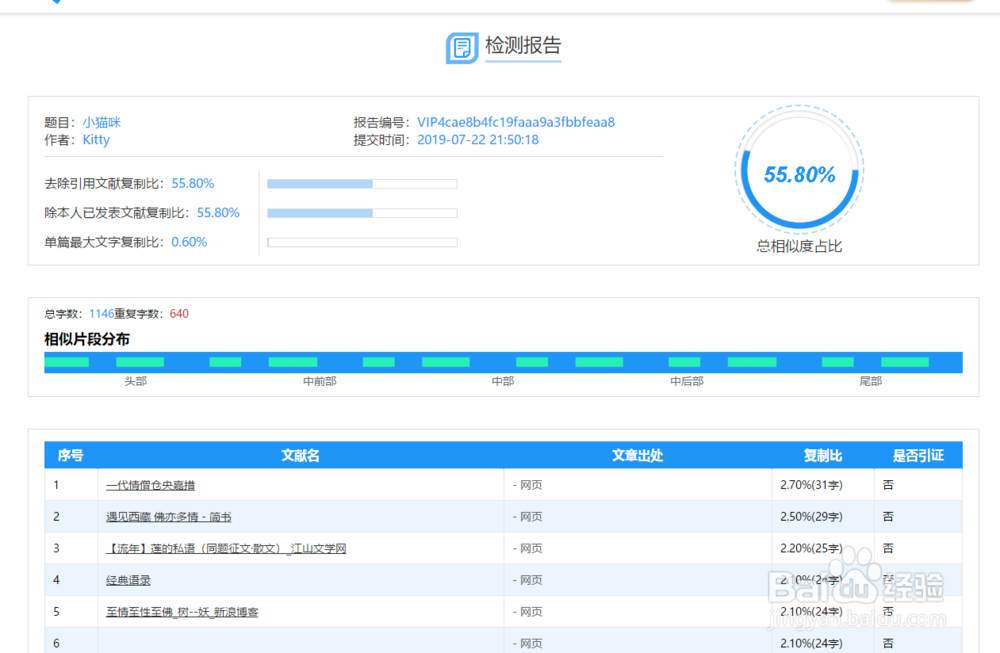Image resolution: width=1000 pixels, height=653 pixels.
Task: Click the 去除引用文献复制比 progress bar
Action: 362,184
